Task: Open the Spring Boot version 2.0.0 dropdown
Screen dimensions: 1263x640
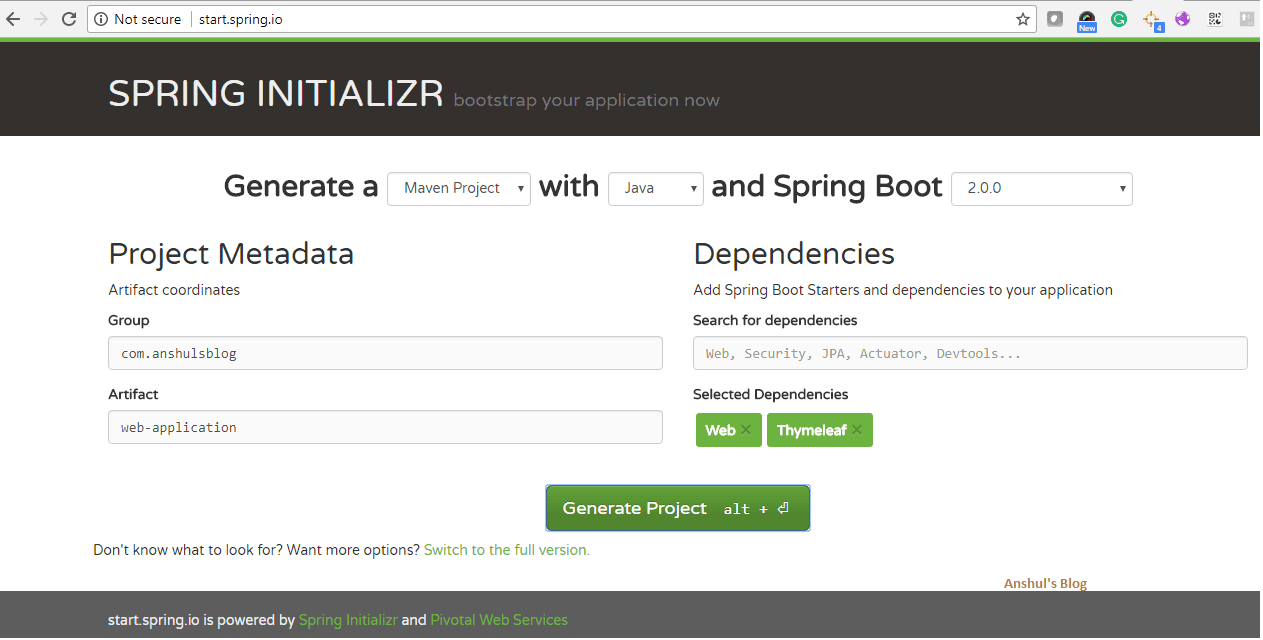Action: 1042,188
